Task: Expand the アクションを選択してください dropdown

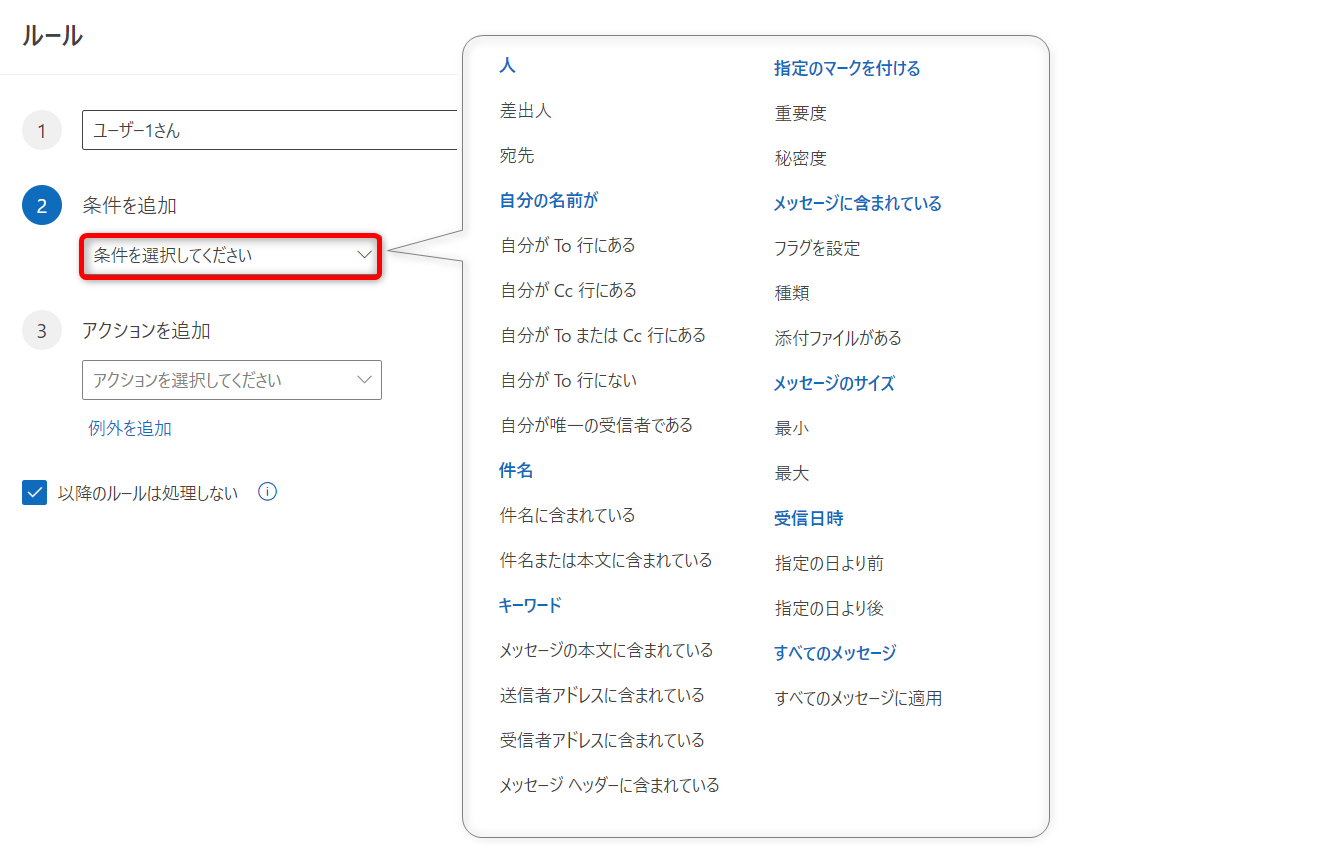Action: point(231,381)
